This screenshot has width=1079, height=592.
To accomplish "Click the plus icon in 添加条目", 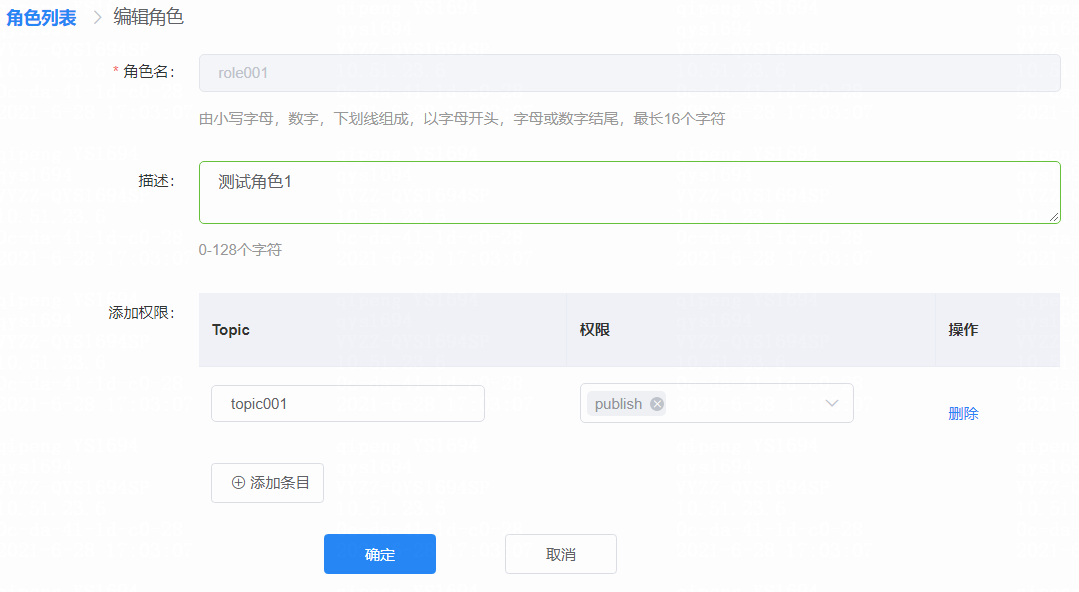I will pos(238,482).
